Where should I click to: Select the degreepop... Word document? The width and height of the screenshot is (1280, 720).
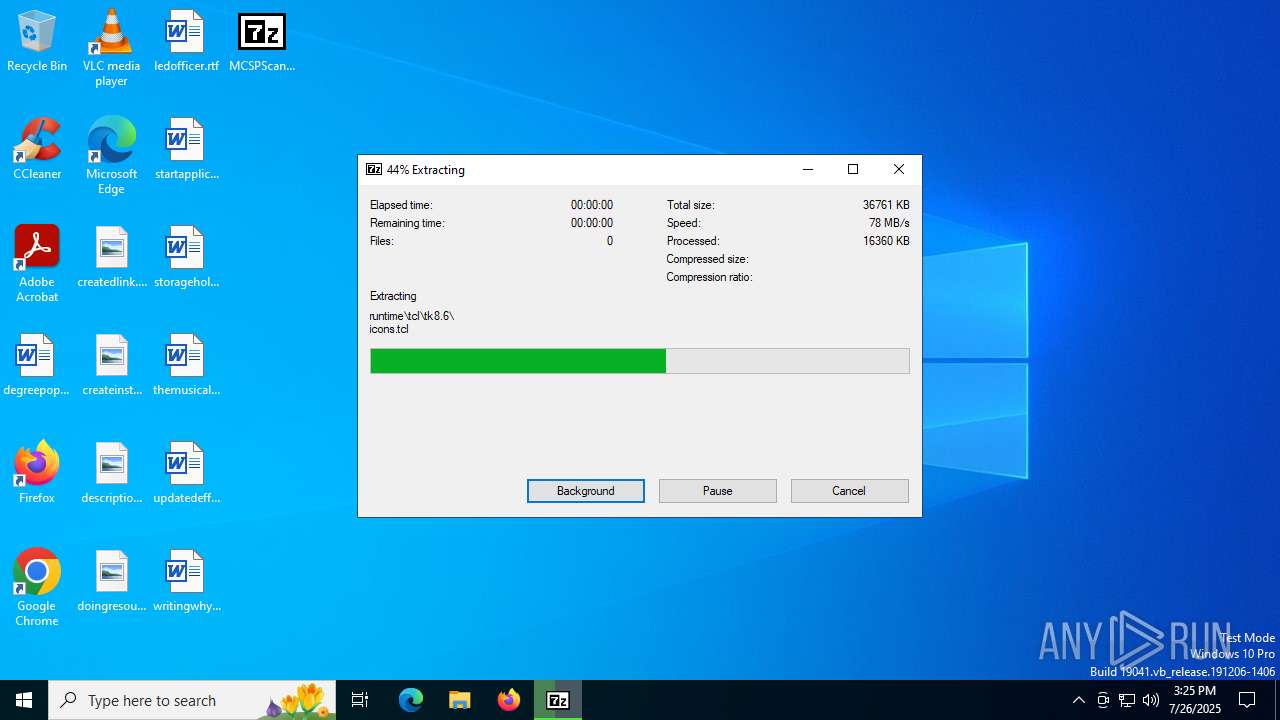click(37, 365)
